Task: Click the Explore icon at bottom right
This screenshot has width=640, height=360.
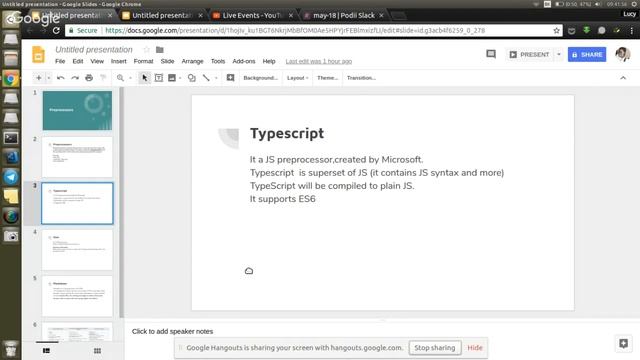Action: click(x=623, y=344)
